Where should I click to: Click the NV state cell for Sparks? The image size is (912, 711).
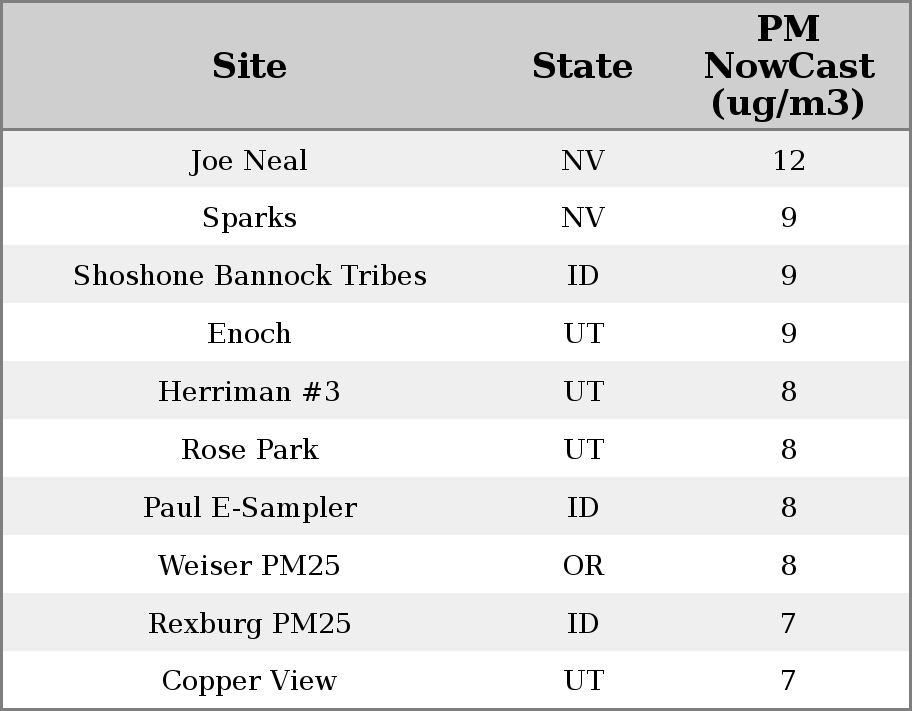582,218
